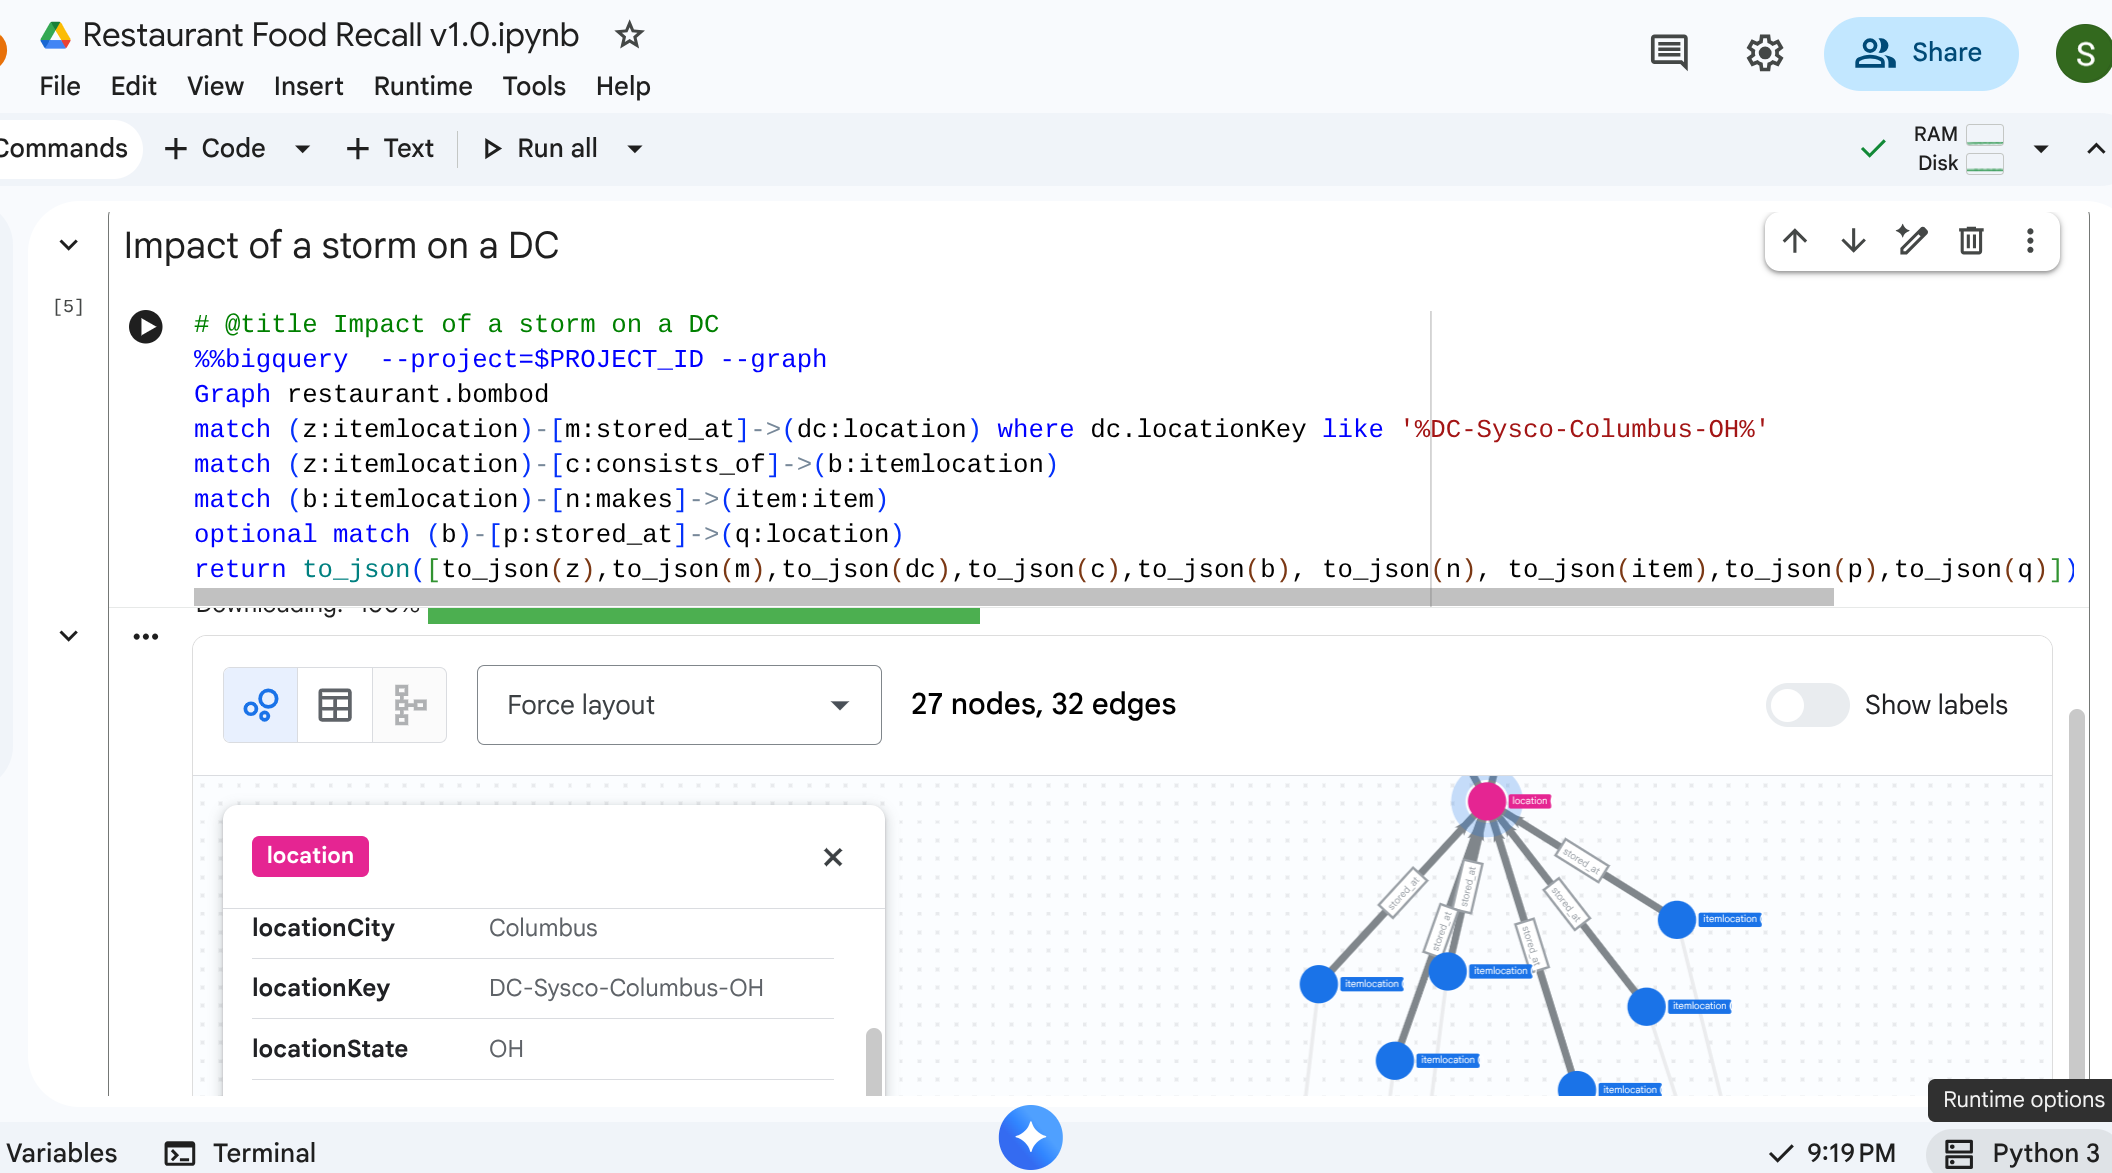Screen dimensions: 2112x1173
Task: Open the Runtime menu
Action: point(422,86)
